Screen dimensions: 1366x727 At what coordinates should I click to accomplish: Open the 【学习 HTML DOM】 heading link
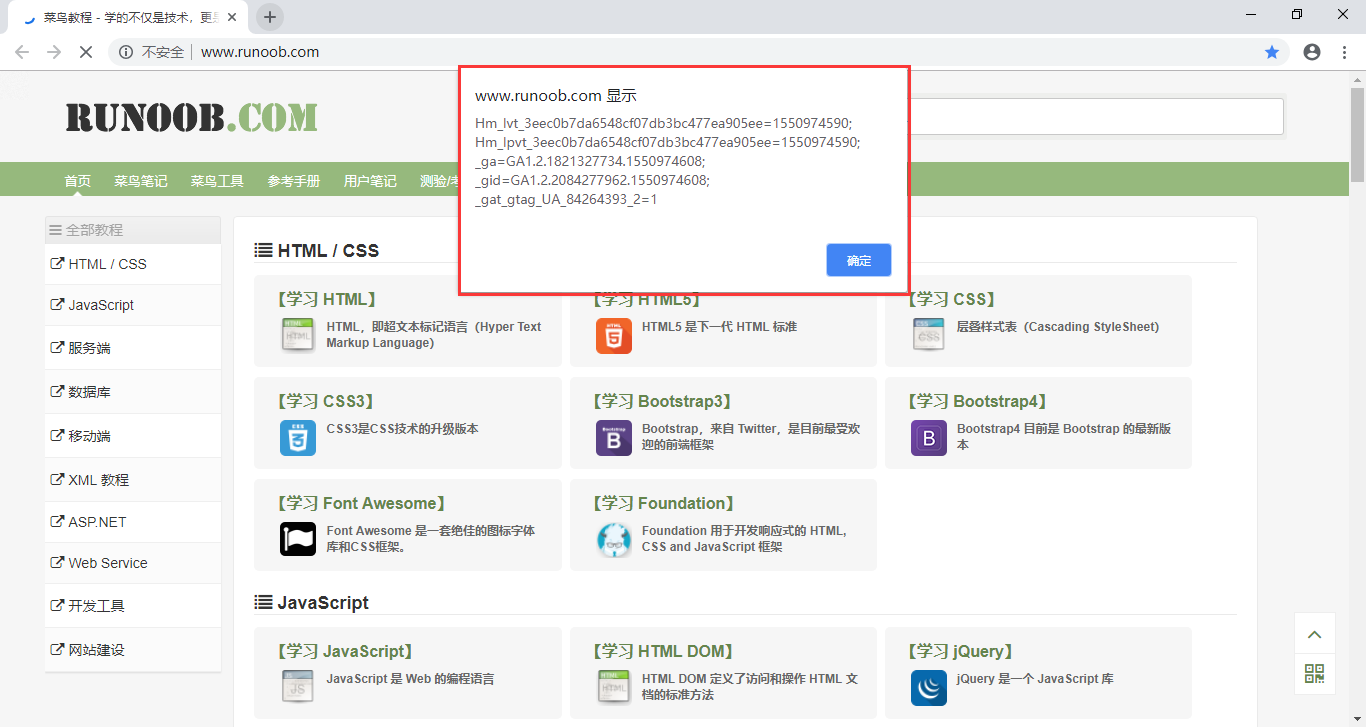[663, 651]
